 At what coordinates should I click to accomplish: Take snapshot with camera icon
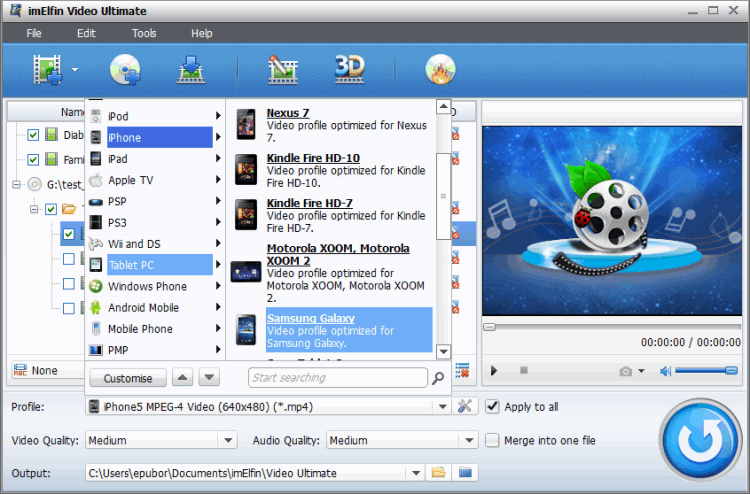(x=626, y=372)
